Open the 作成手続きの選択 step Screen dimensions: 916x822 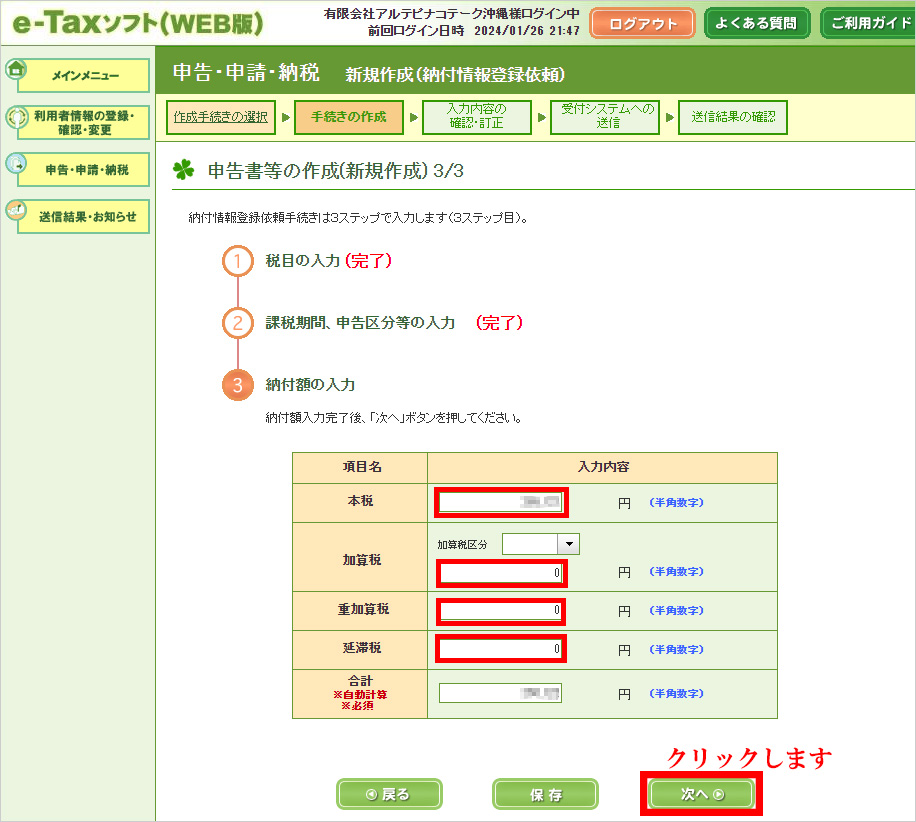point(221,116)
